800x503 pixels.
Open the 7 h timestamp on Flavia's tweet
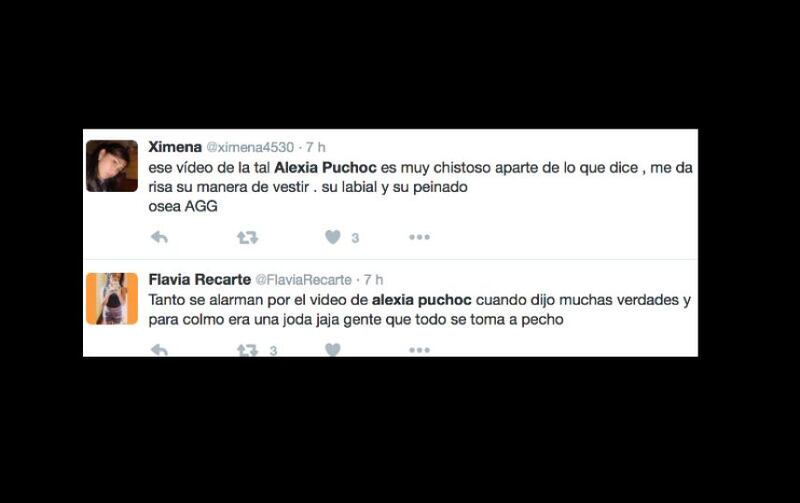[373, 280]
